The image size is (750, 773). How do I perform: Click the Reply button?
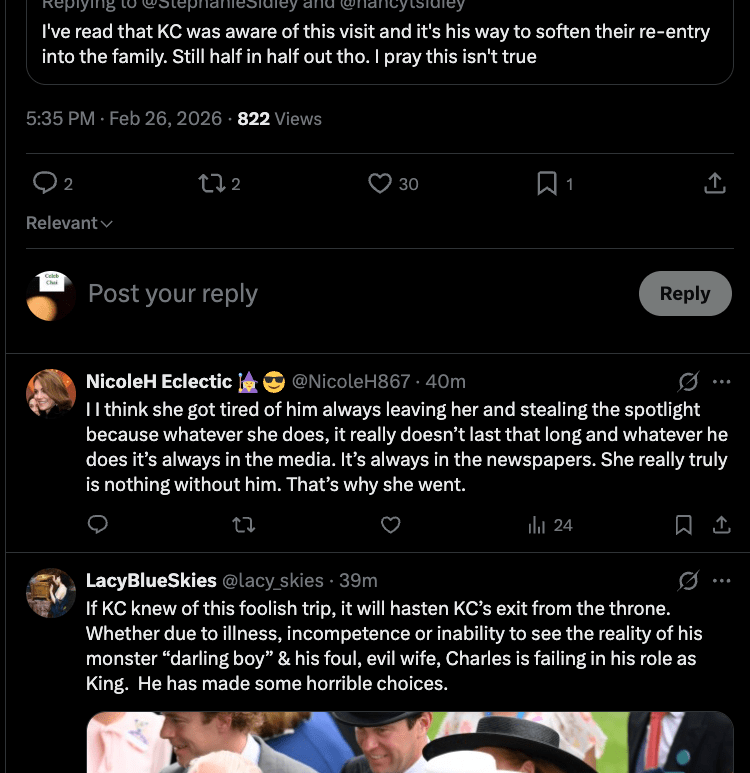pos(685,294)
